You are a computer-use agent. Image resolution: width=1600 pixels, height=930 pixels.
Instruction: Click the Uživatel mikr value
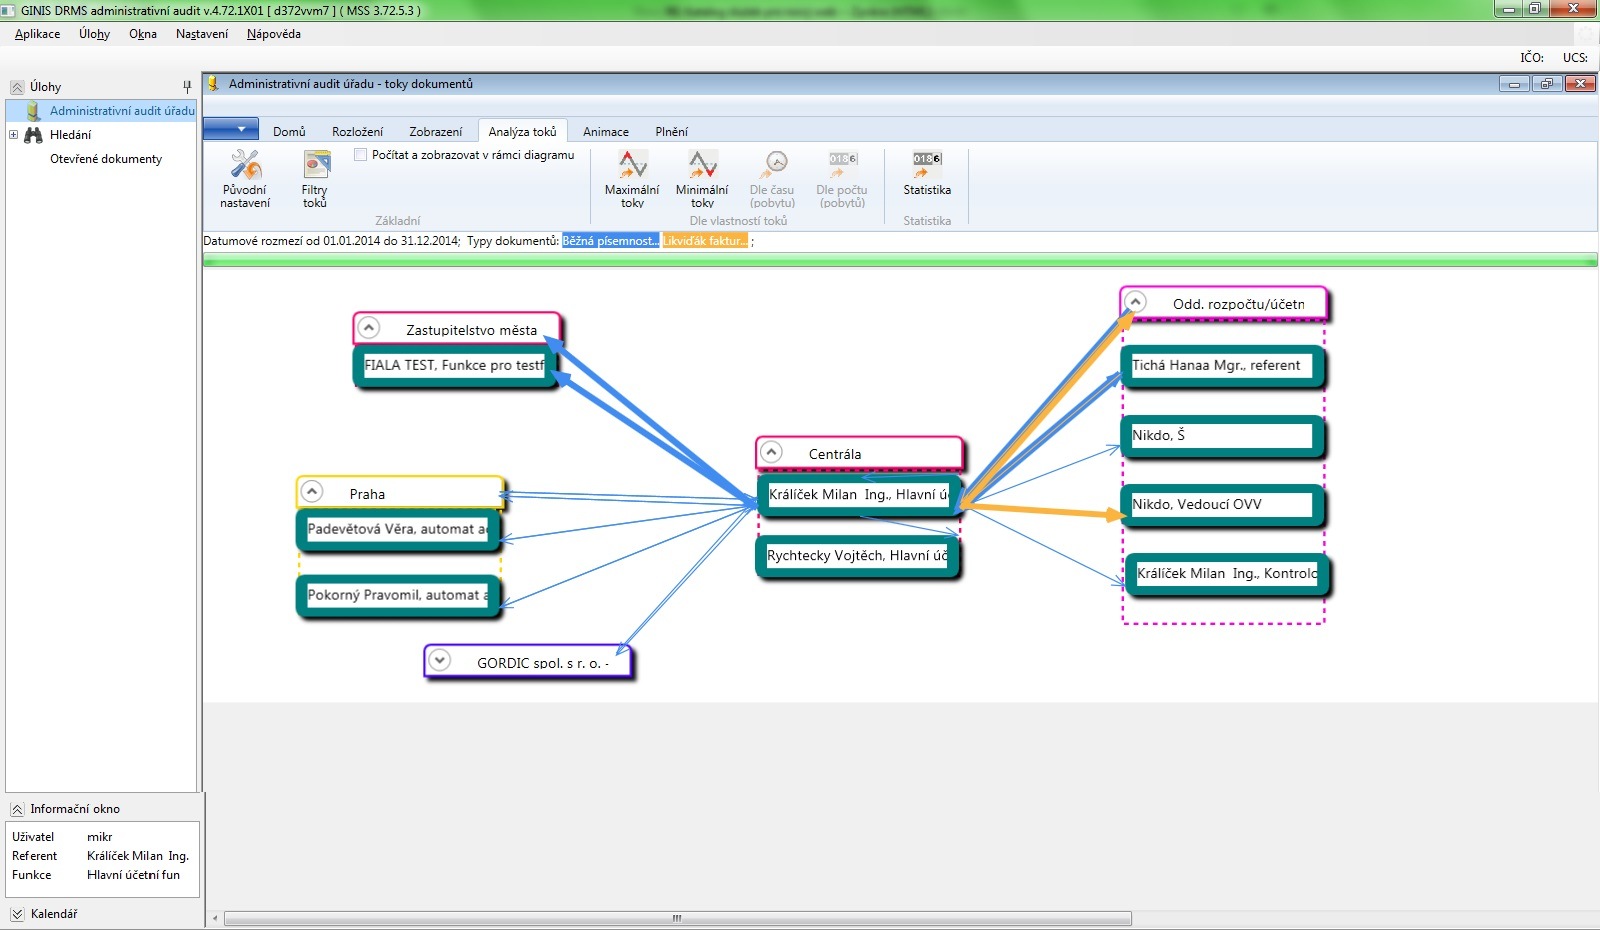pyautogui.click(x=100, y=837)
